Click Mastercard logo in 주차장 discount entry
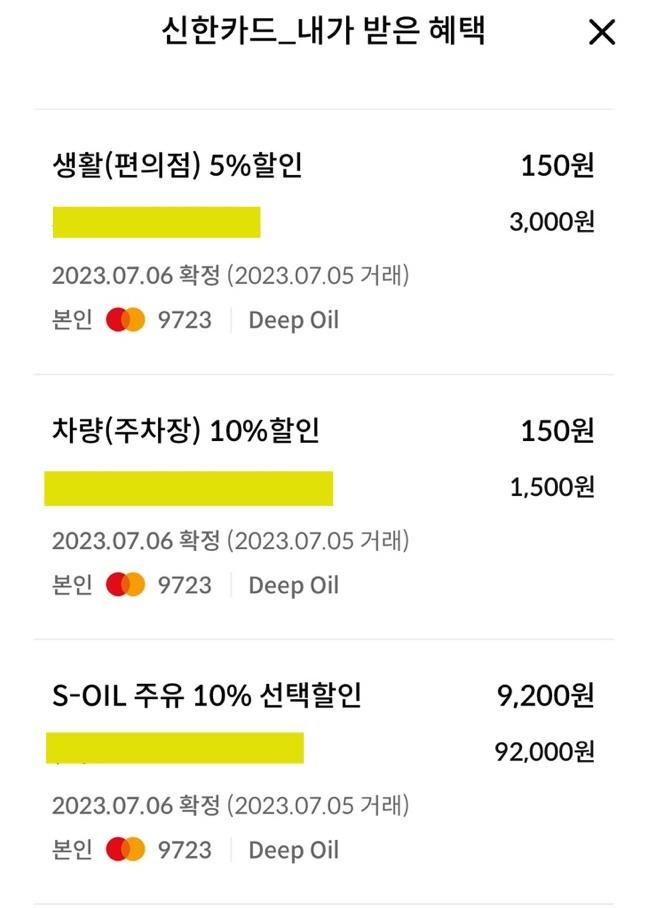The width and height of the screenshot is (657, 908). point(126,585)
